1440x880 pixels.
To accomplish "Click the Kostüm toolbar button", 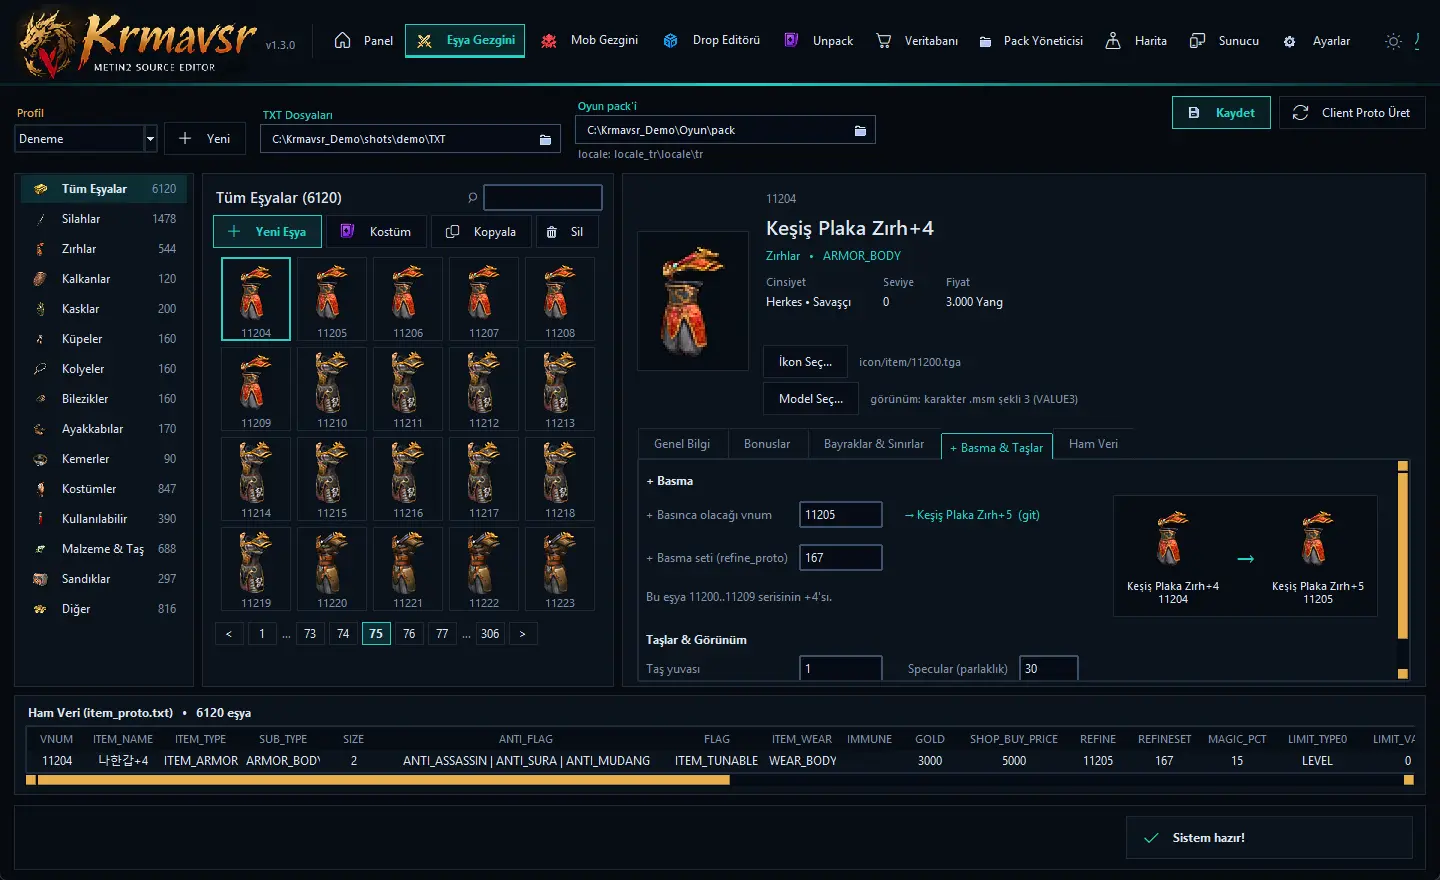I will coord(376,231).
